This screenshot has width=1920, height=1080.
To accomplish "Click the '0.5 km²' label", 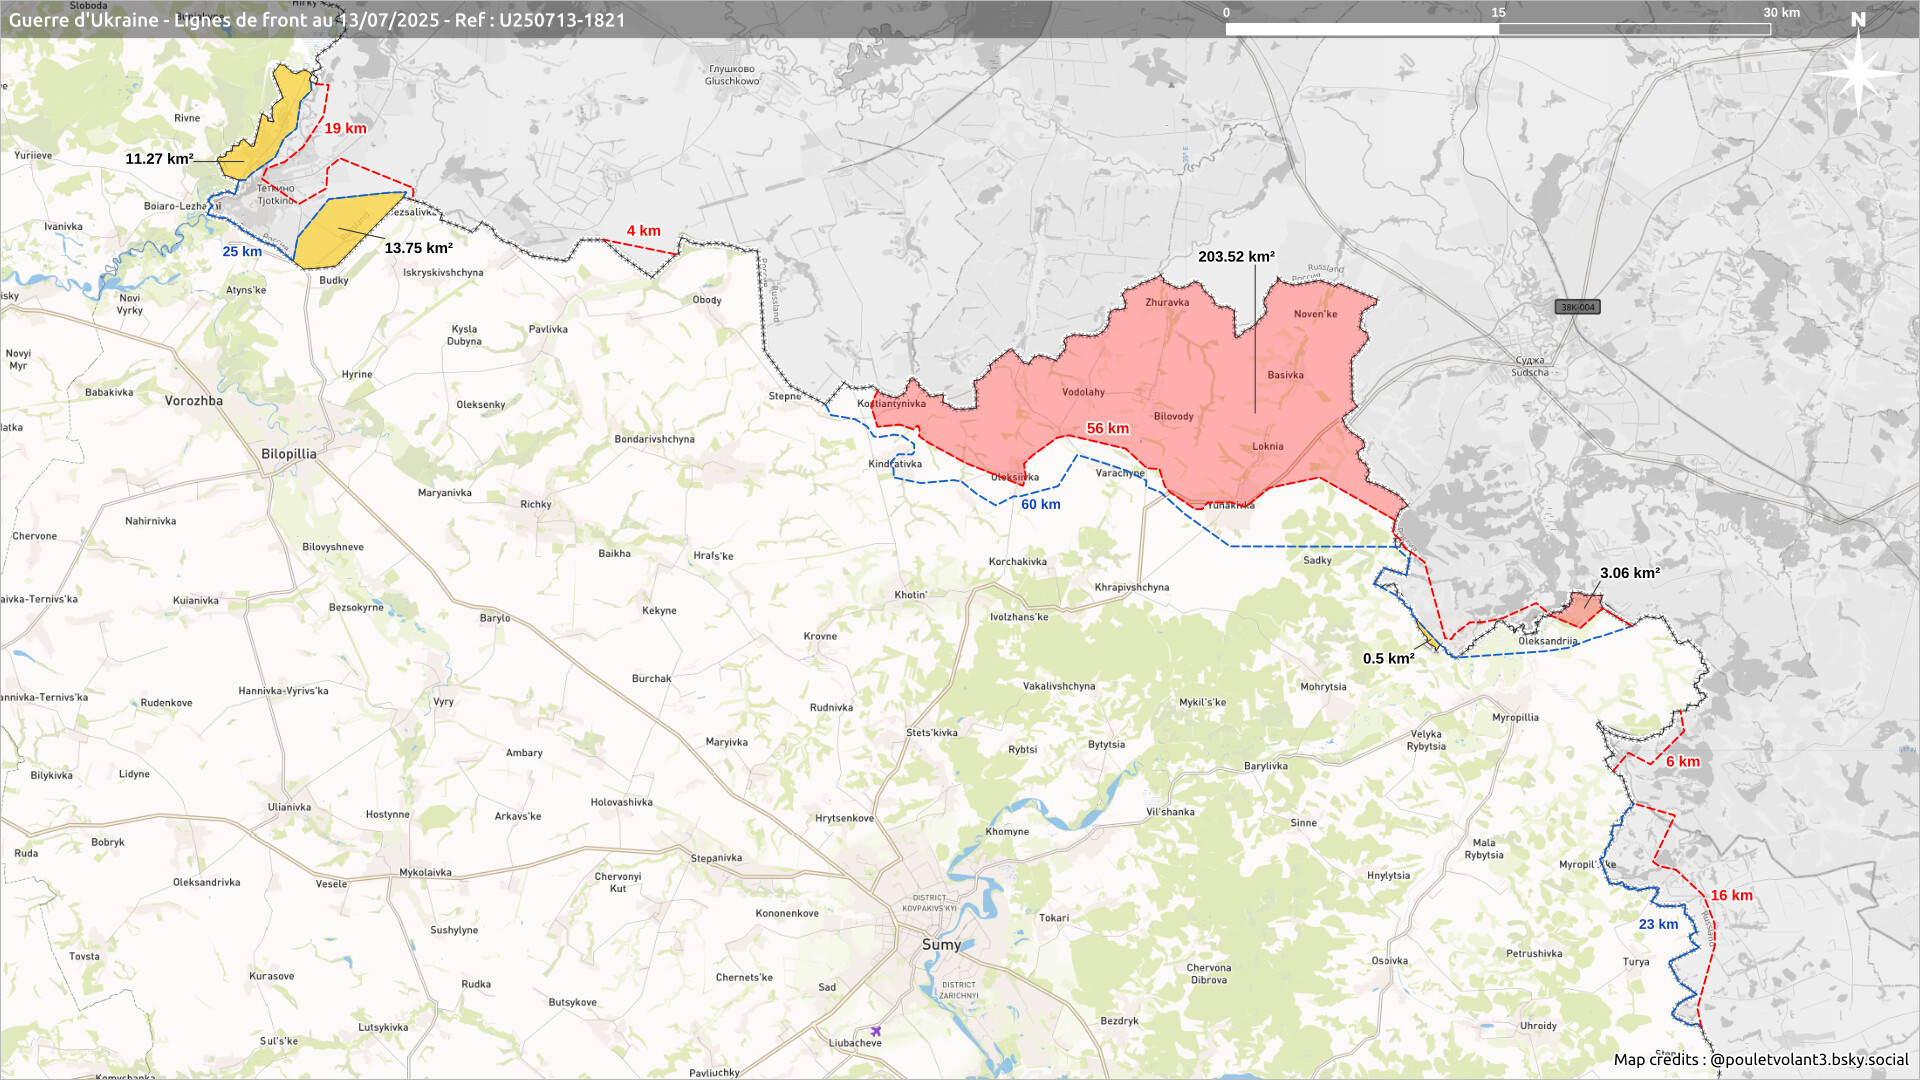I will tap(1389, 658).
